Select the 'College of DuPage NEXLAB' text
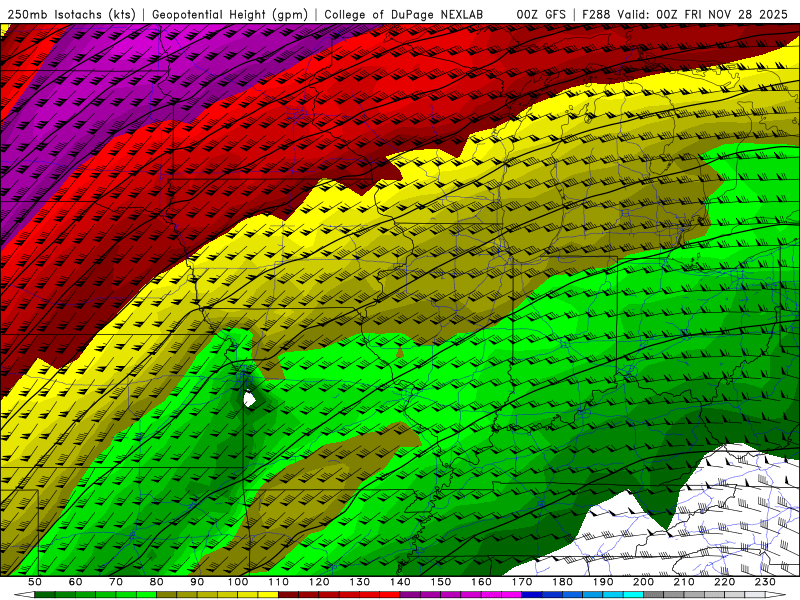The width and height of the screenshot is (800, 600). tap(404, 15)
